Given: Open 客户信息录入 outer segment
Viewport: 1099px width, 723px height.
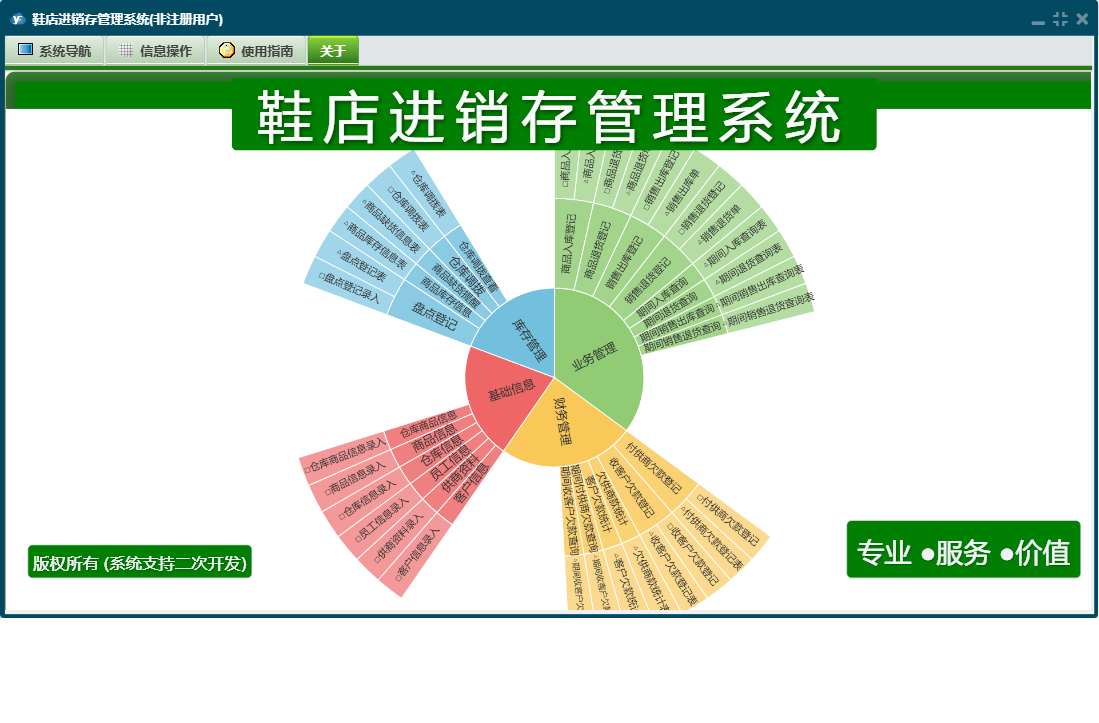Looking at the screenshot, I should (418, 555).
